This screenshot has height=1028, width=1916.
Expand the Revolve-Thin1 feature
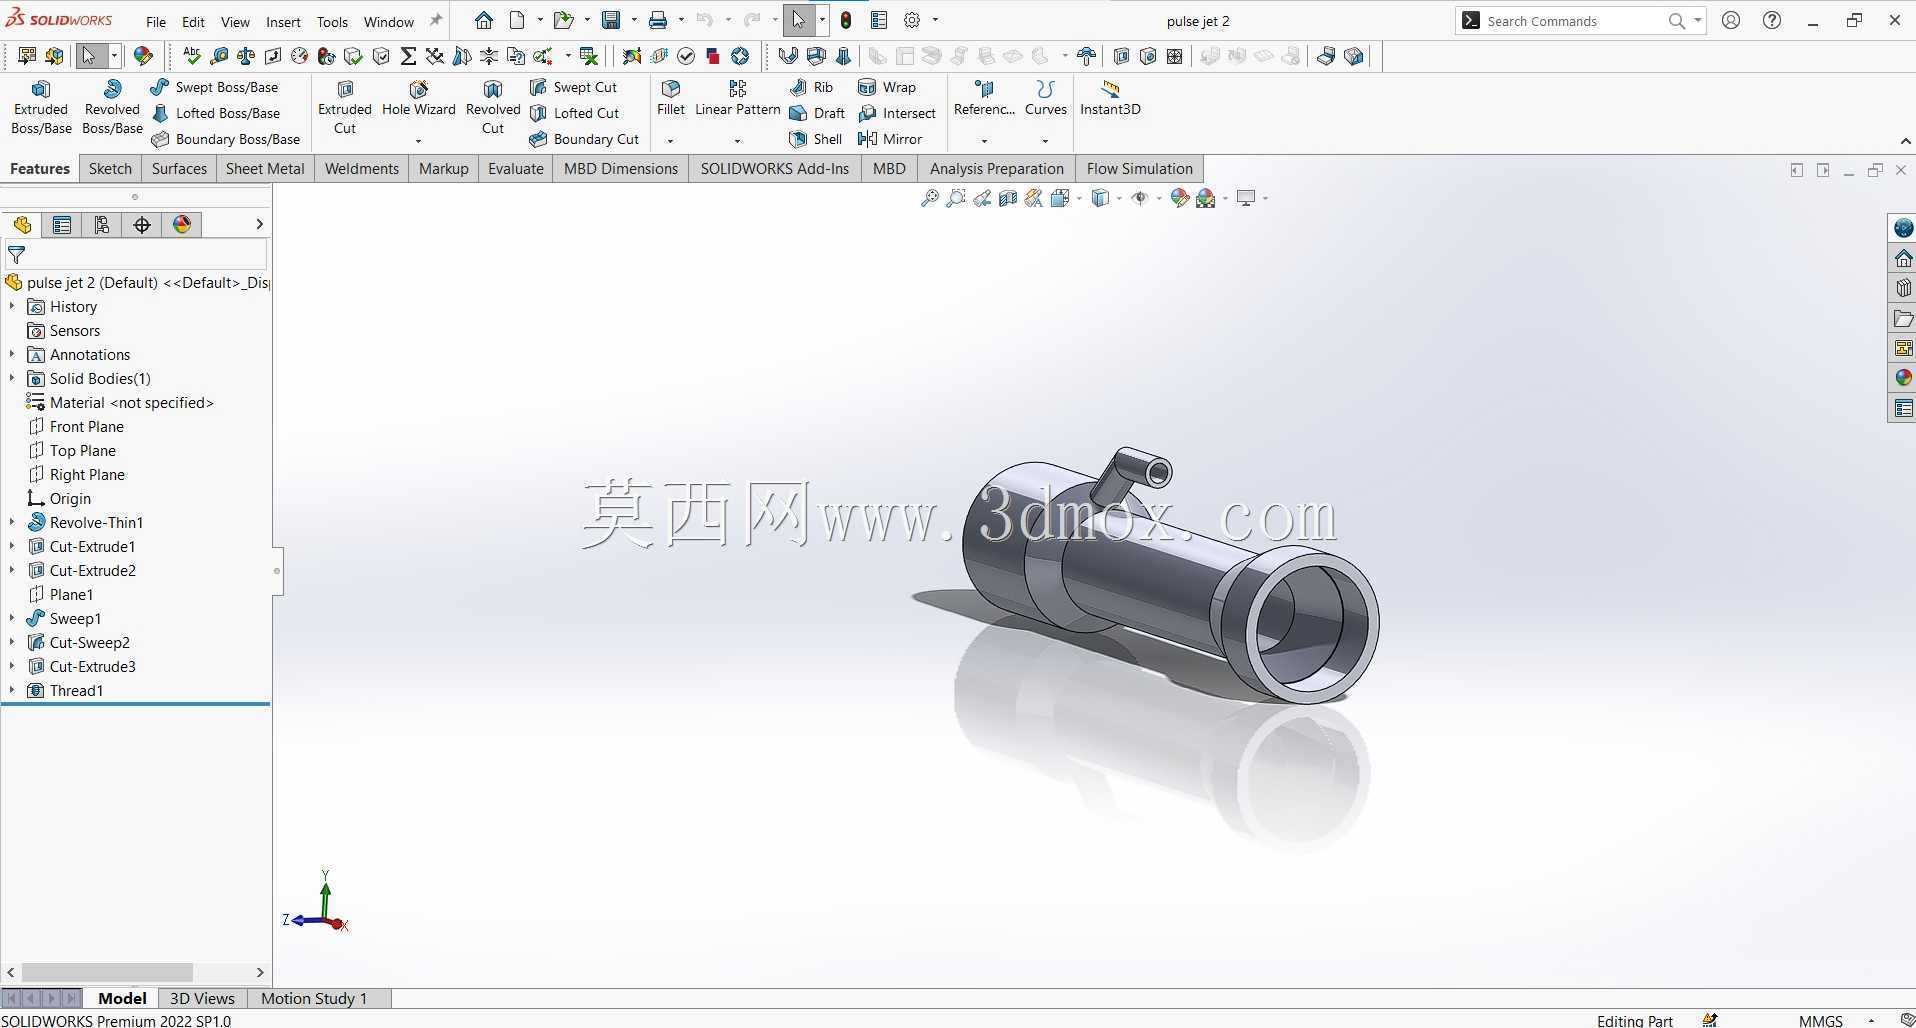[12, 523]
